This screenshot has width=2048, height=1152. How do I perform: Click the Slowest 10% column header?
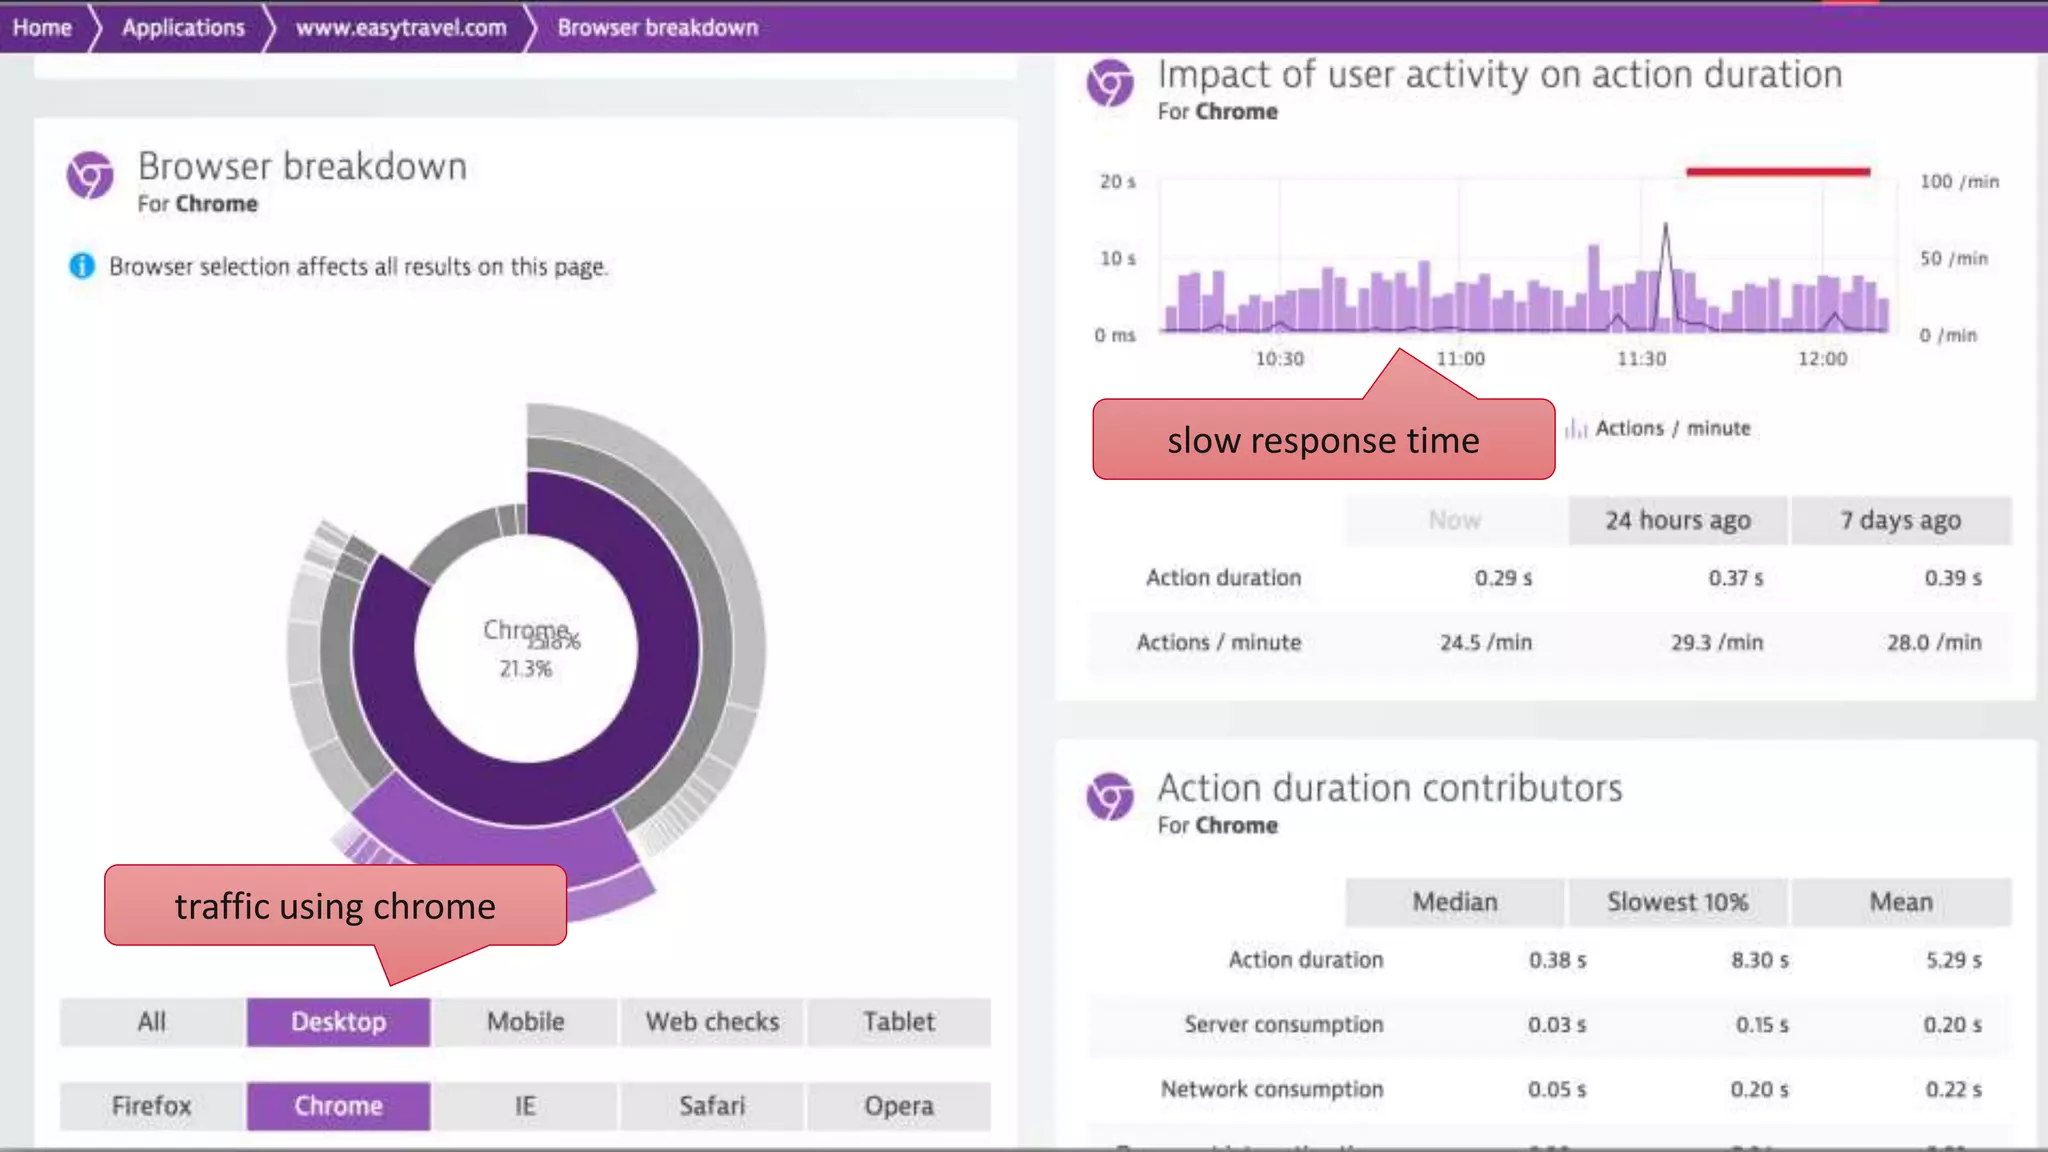click(x=1677, y=902)
